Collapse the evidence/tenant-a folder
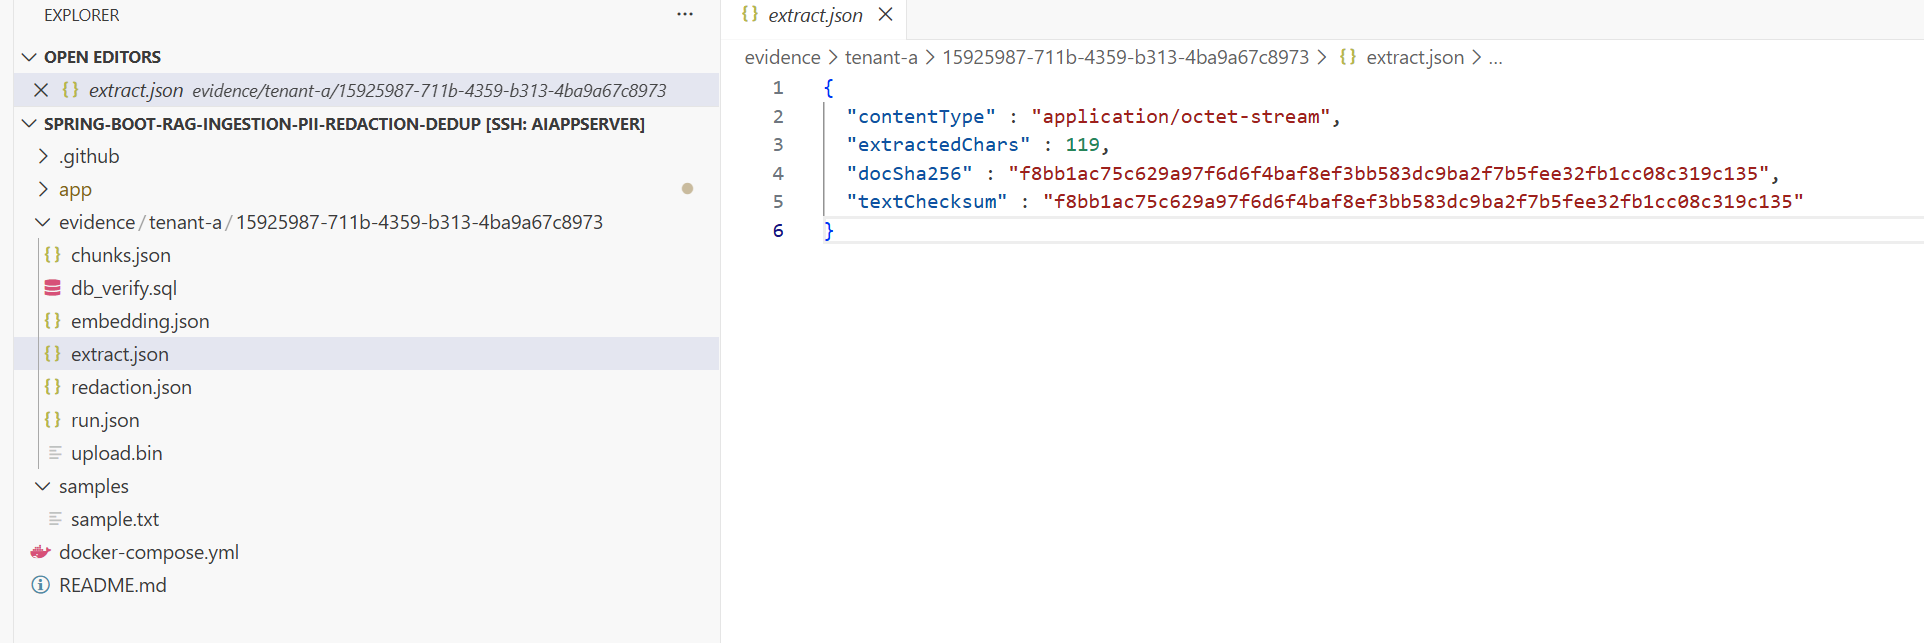Screen dimensions: 1924x643 pyautogui.click(x=42, y=222)
